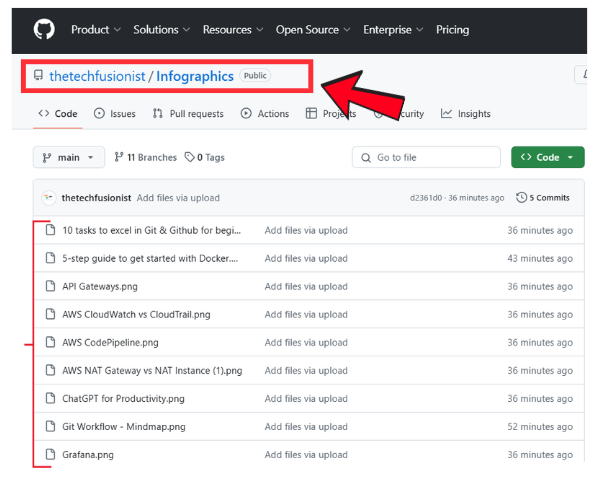Open file 10 tasks to excel in Git & Github
The height and width of the screenshot is (492, 601).
pos(152,230)
